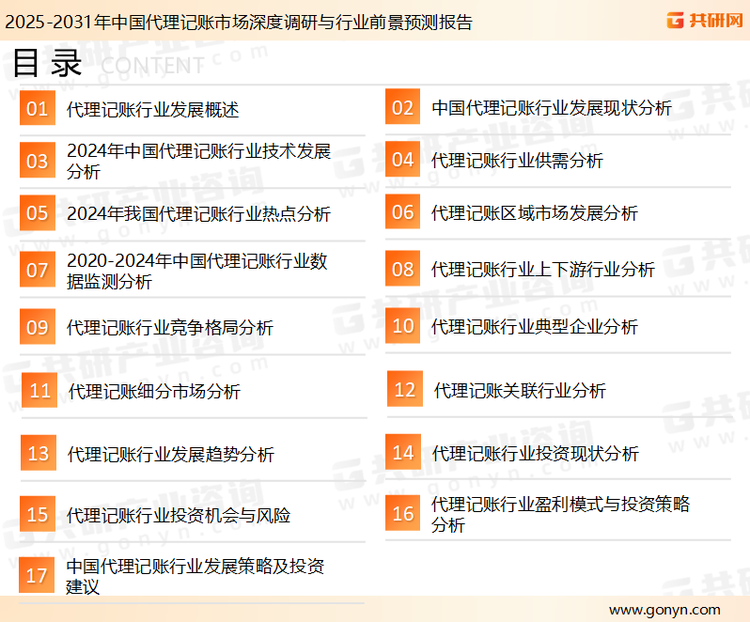This screenshot has width=750, height=622.
Task: Click the CONTENT subtitle text
Action: [x=153, y=66]
